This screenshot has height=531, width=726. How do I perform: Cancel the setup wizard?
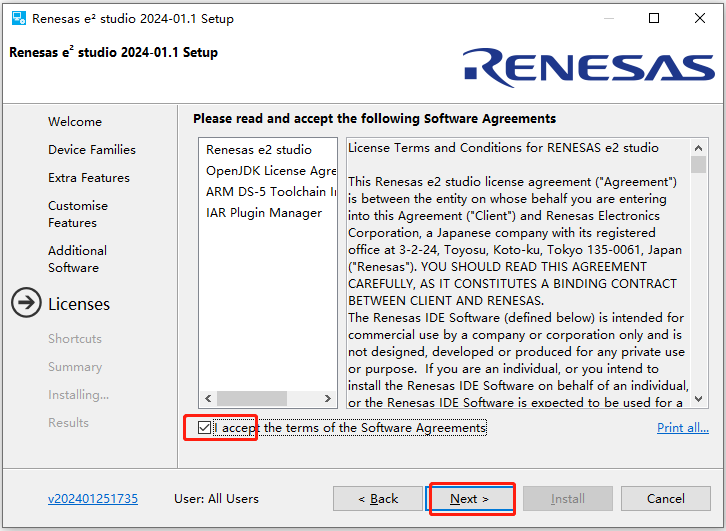[665, 498]
